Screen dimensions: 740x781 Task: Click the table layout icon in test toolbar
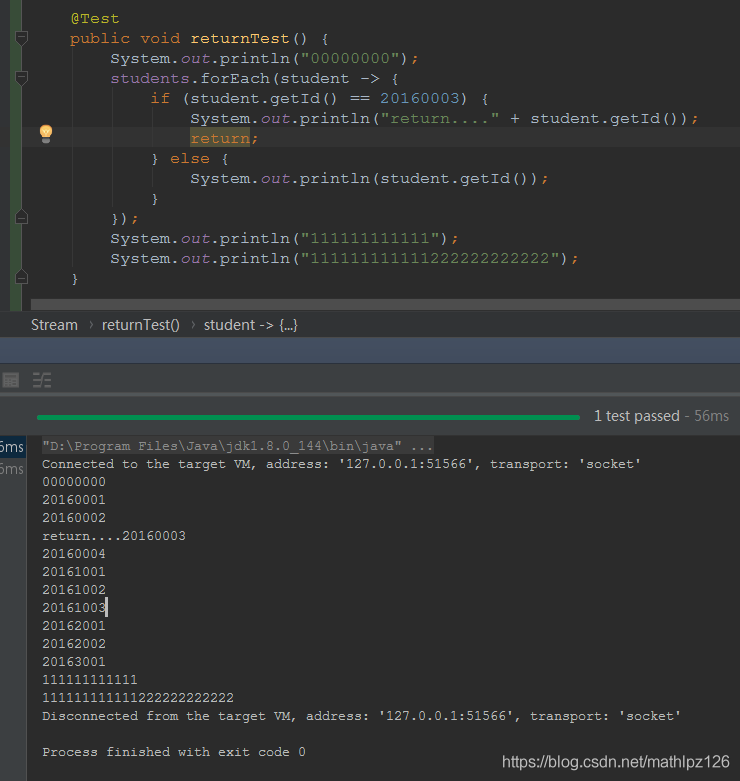coord(11,380)
